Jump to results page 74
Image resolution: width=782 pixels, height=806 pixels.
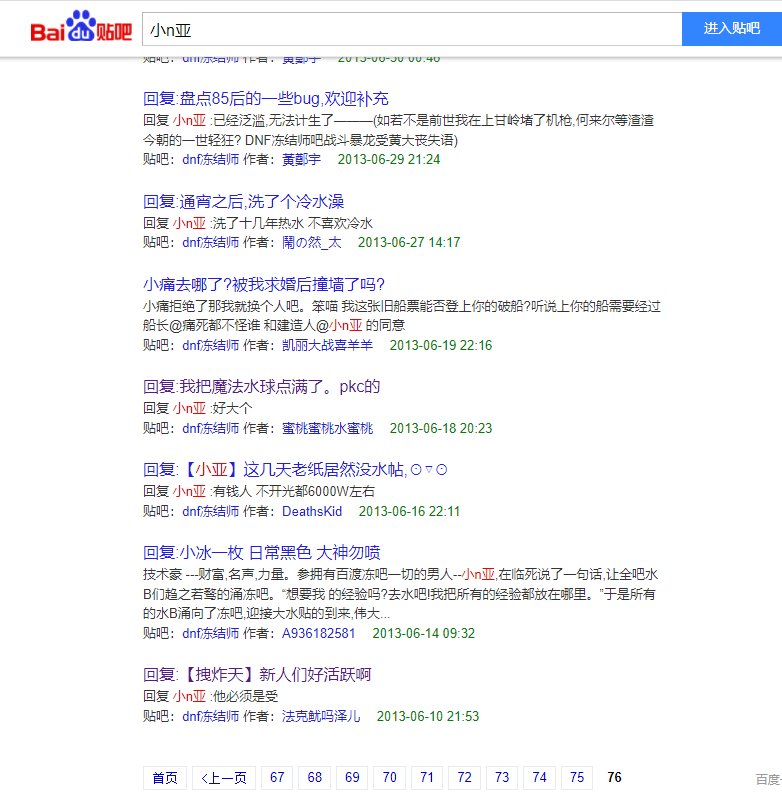(x=539, y=778)
